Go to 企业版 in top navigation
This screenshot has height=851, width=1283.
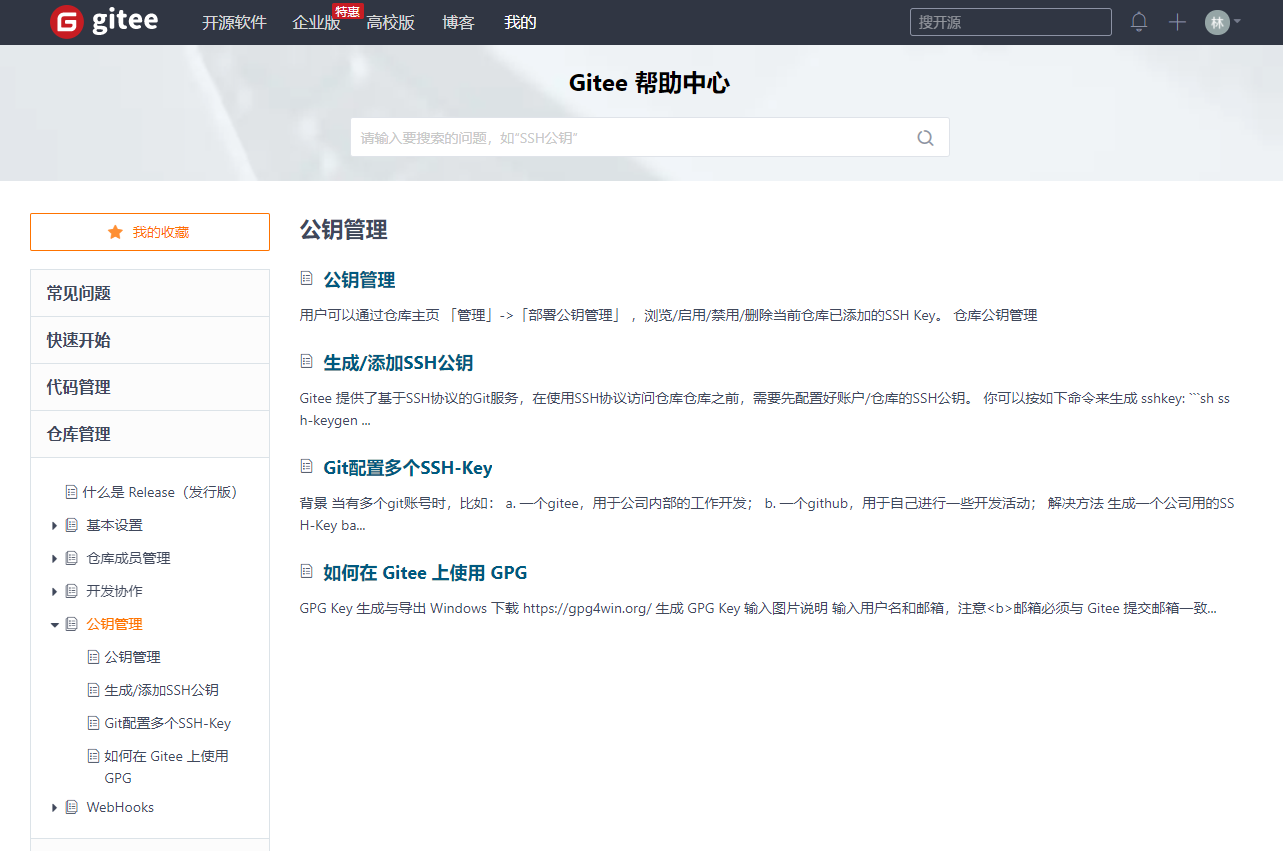316,22
